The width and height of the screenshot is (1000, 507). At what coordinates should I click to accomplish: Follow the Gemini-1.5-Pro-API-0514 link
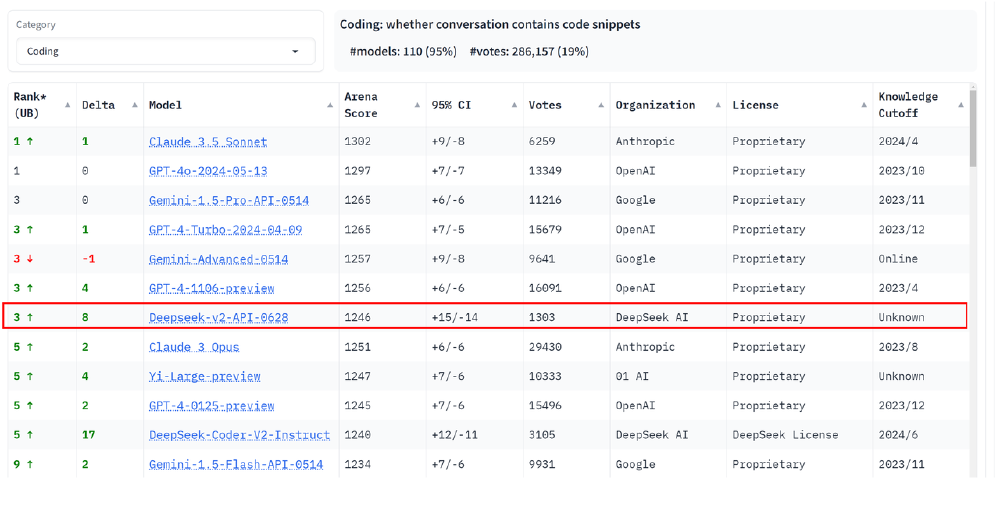229,200
